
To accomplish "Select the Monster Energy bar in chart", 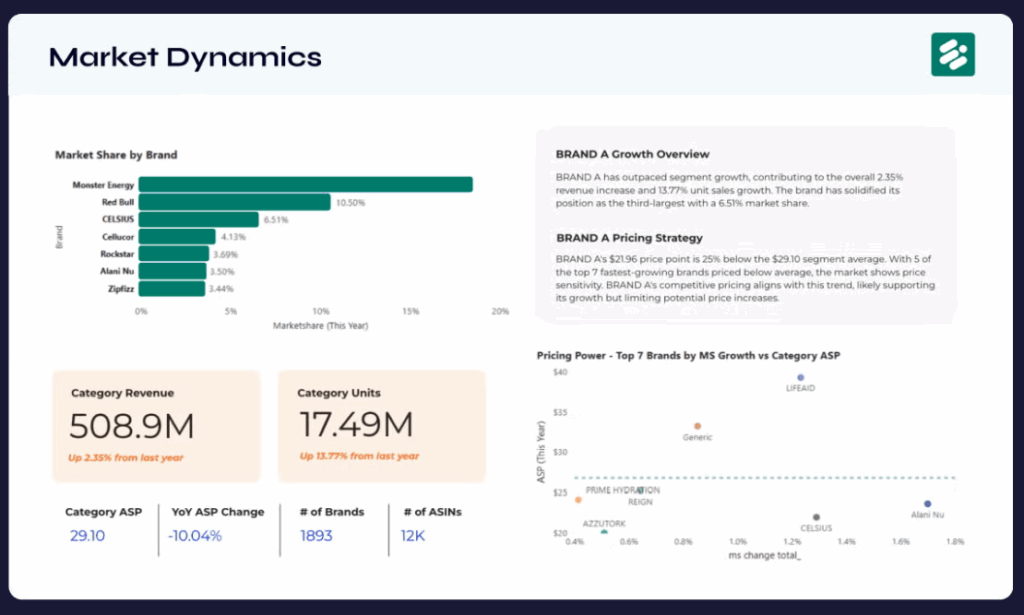I will tap(305, 184).
